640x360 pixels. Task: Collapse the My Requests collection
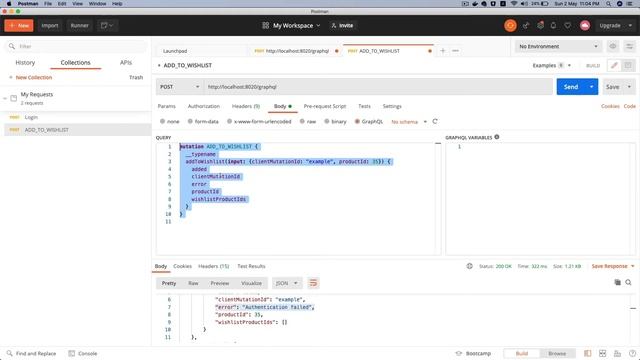5,98
